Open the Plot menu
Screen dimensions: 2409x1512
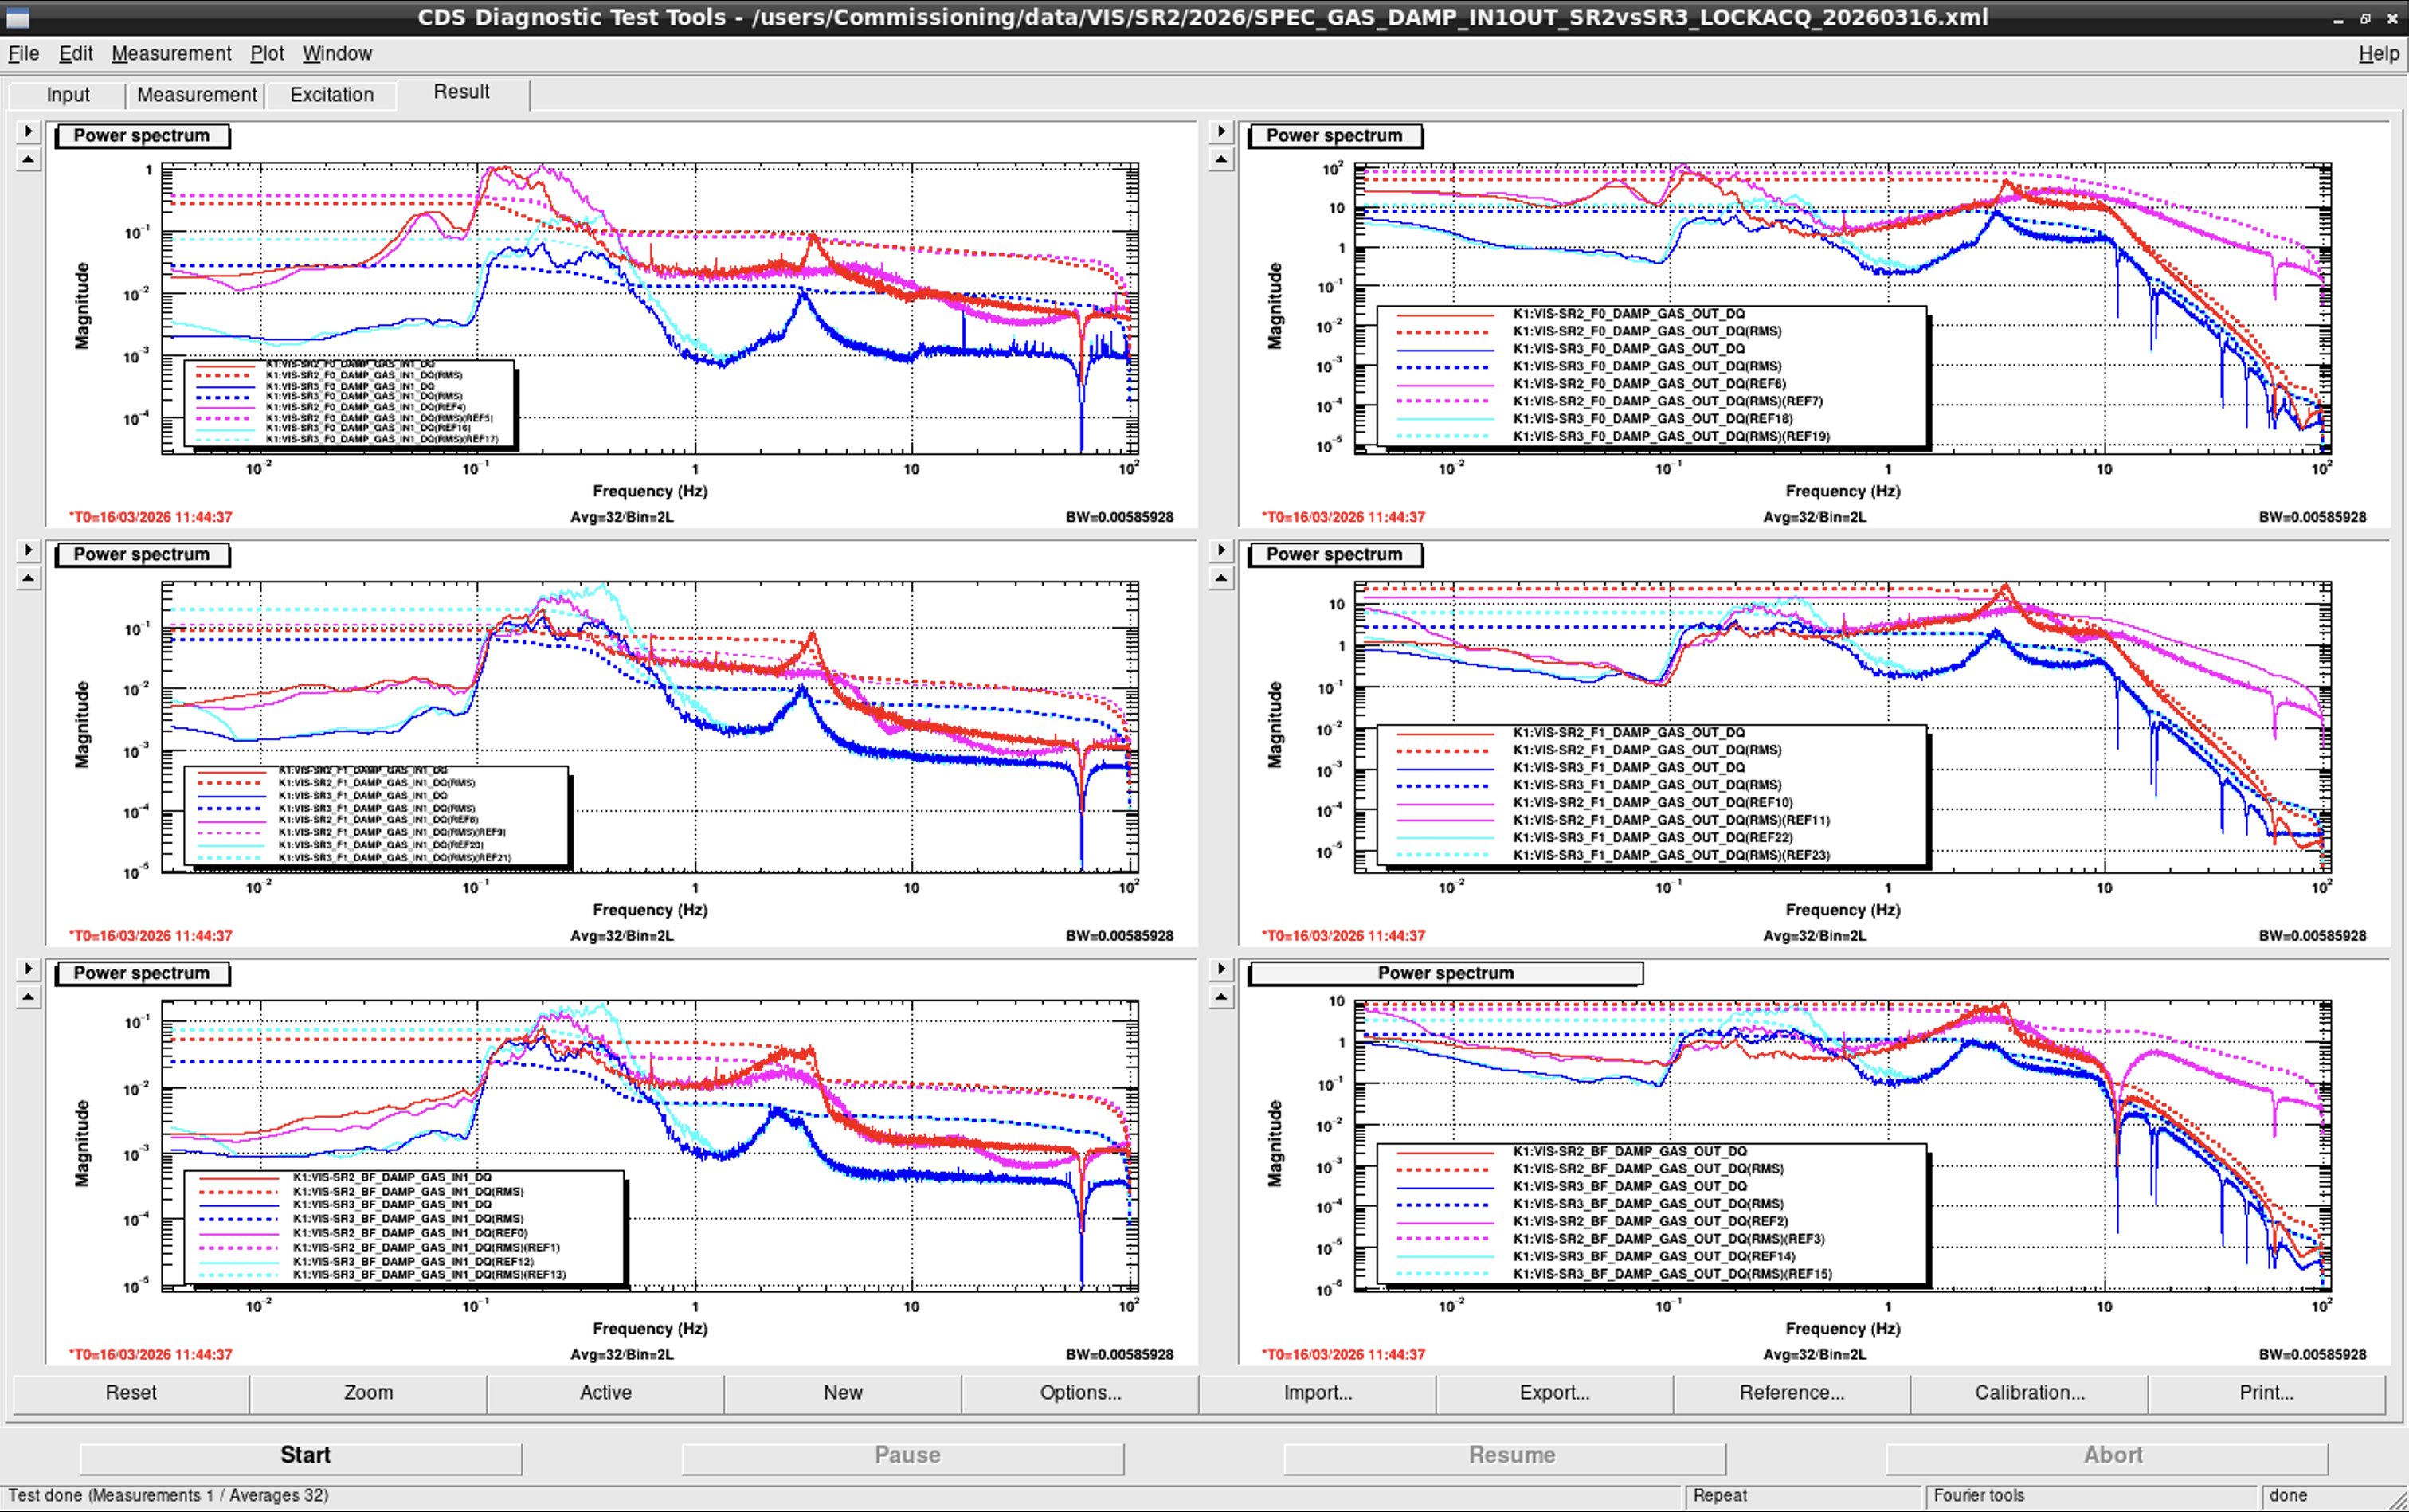pos(267,54)
